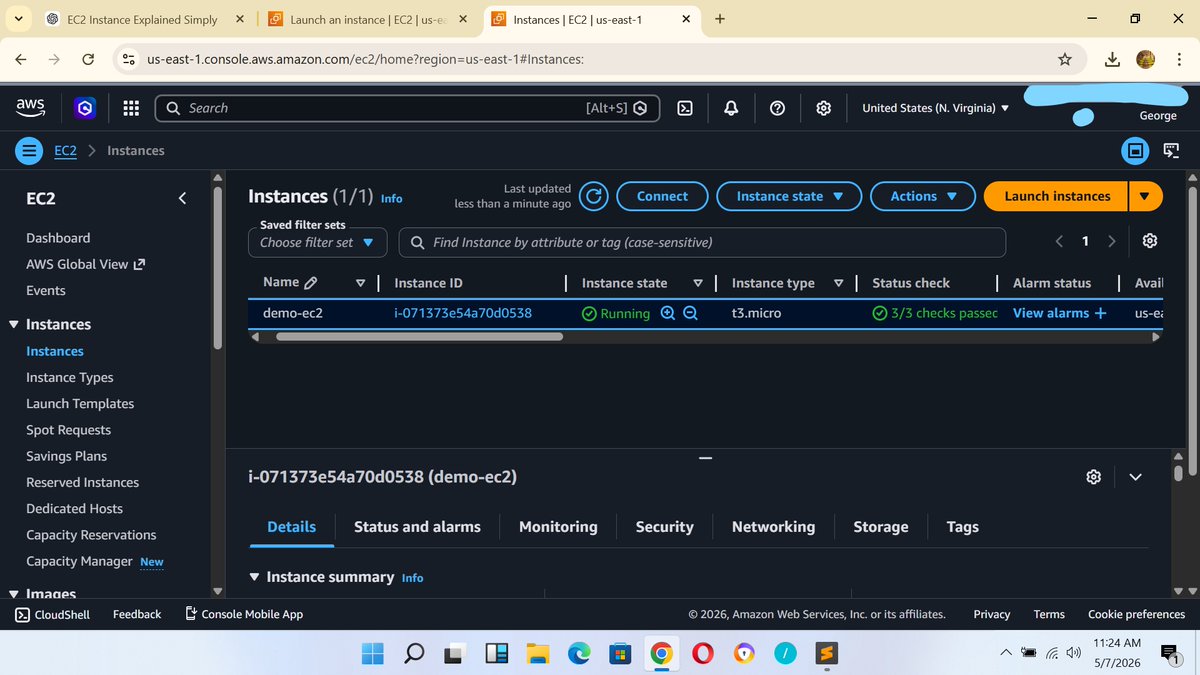Refresh the instances list

tap(594, 196)
